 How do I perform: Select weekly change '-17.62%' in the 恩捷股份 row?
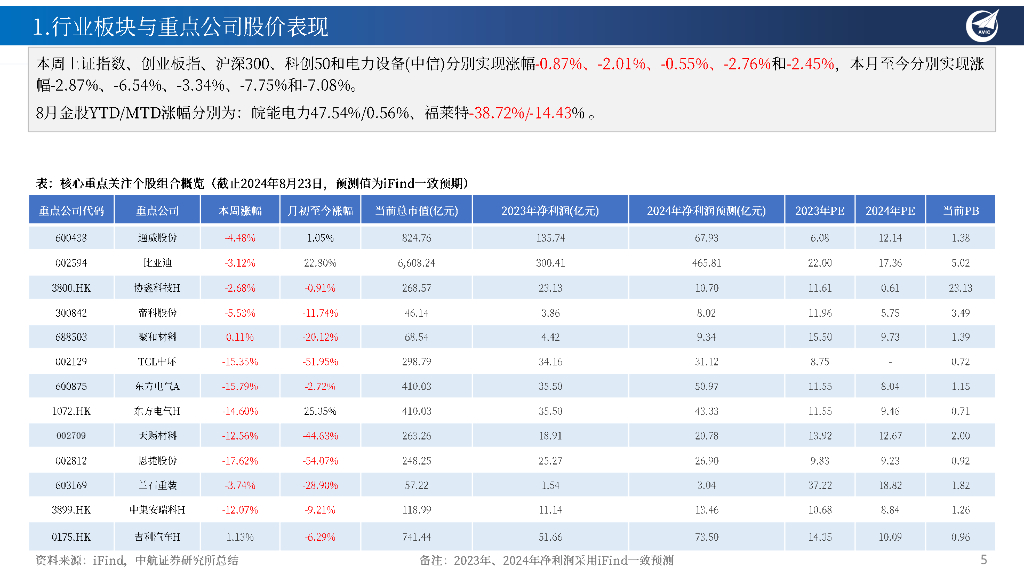click(x=240, y=460)
